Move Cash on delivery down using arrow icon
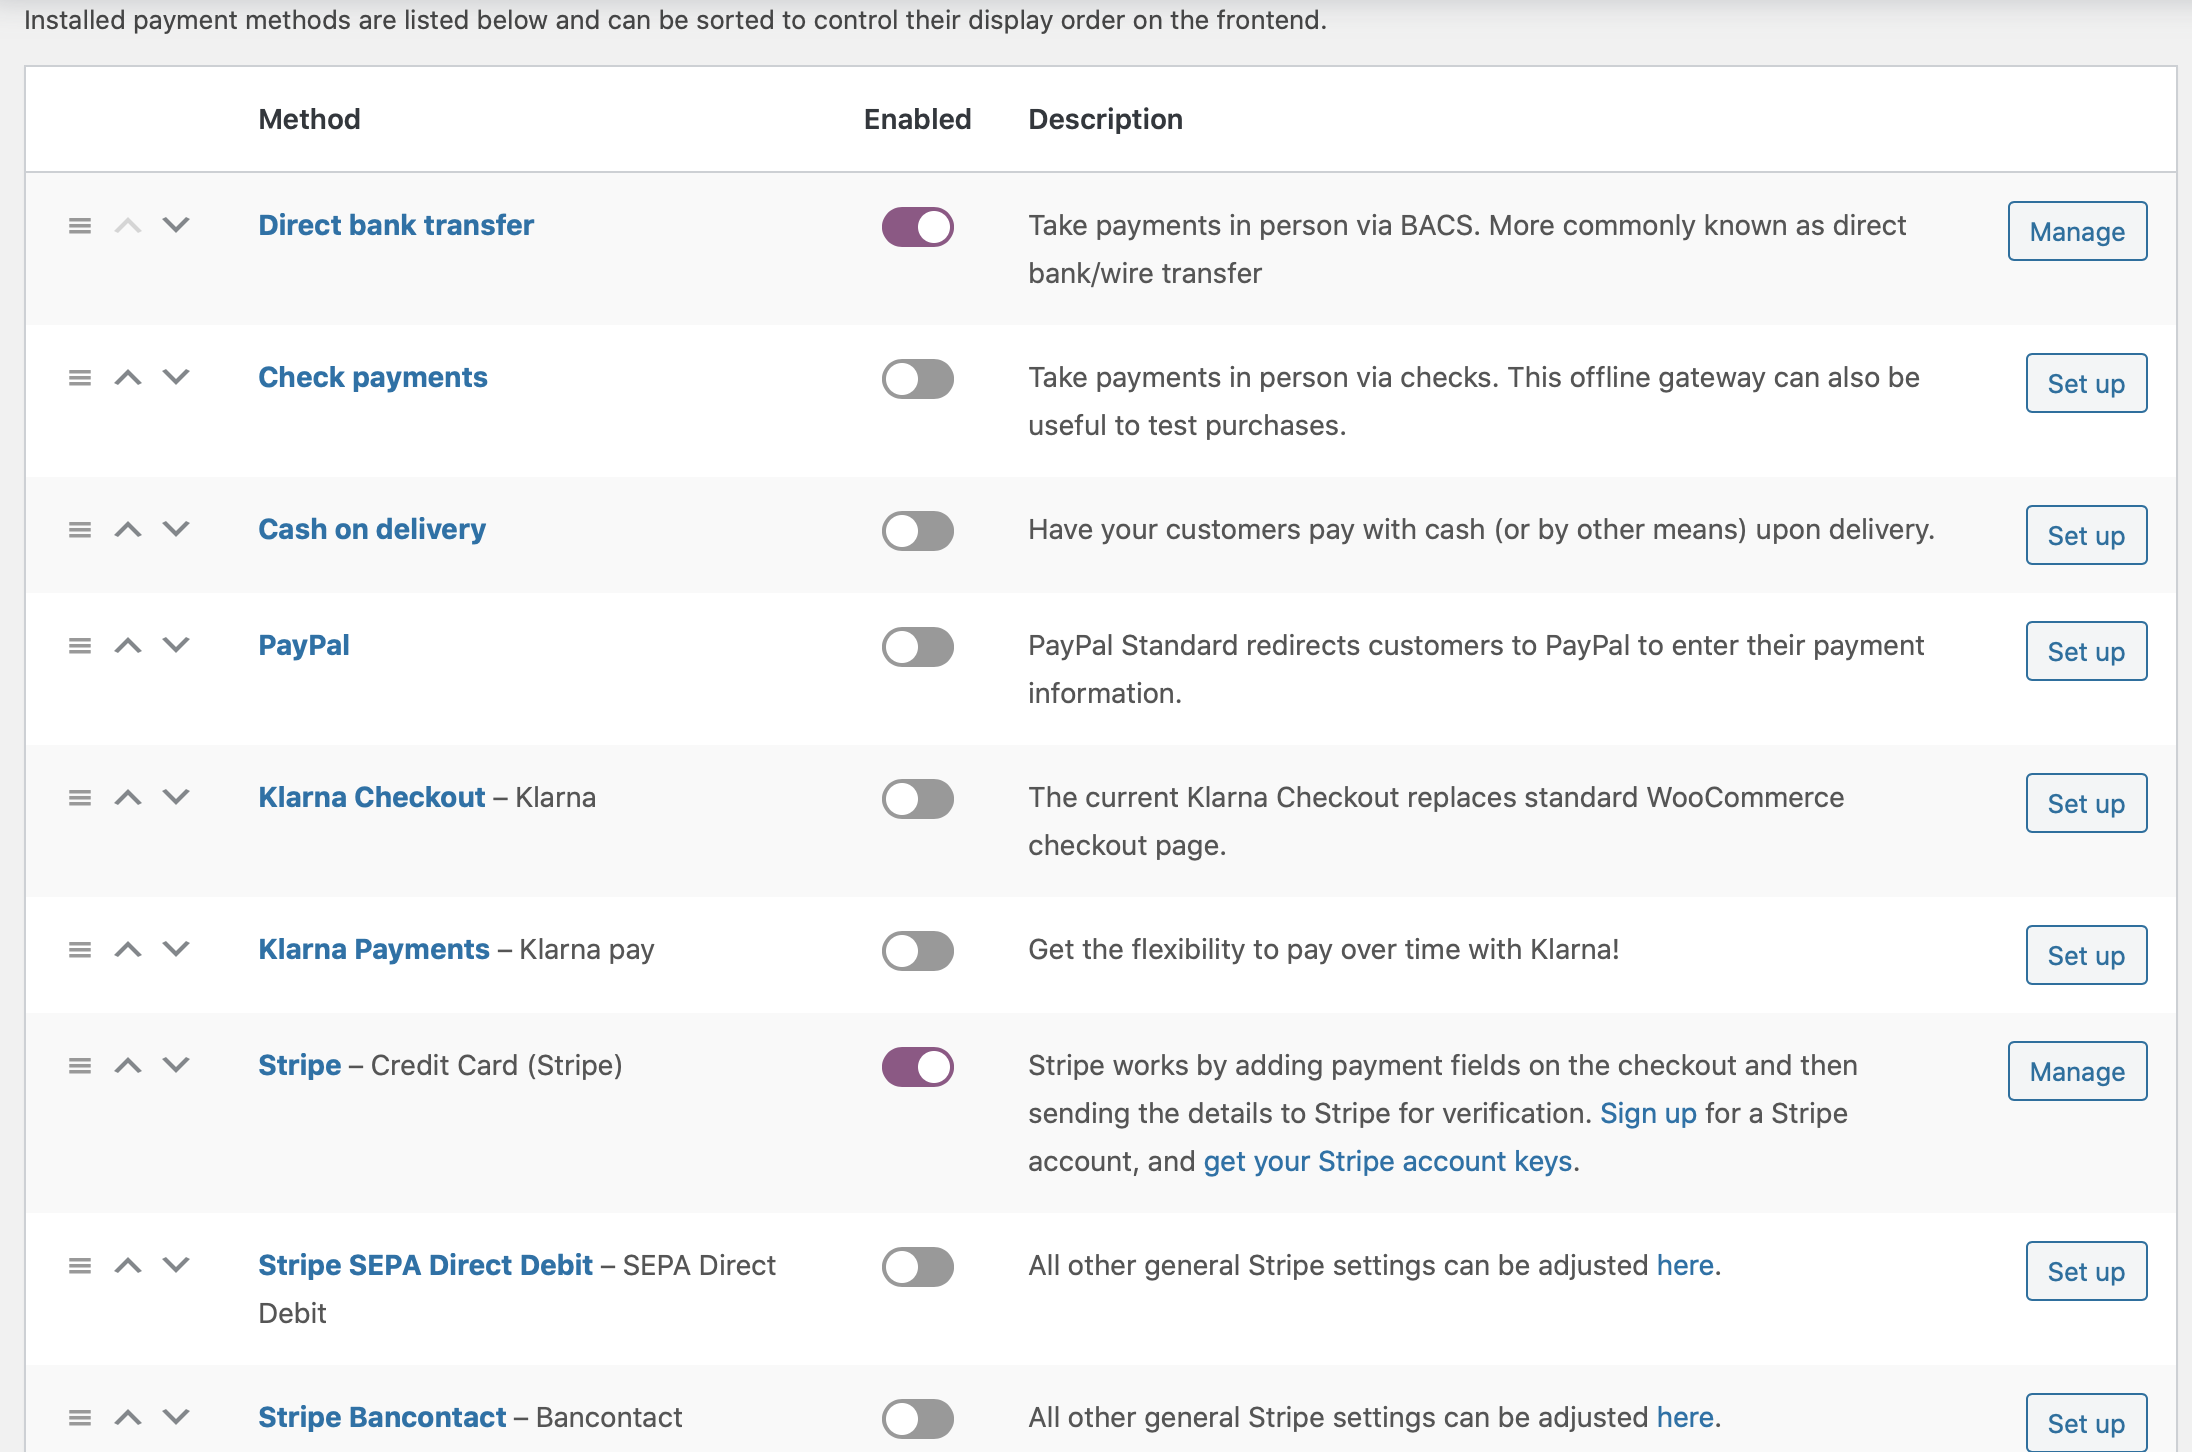The height and width of the screenshot is (1452, 2192). tap(175, 530)
